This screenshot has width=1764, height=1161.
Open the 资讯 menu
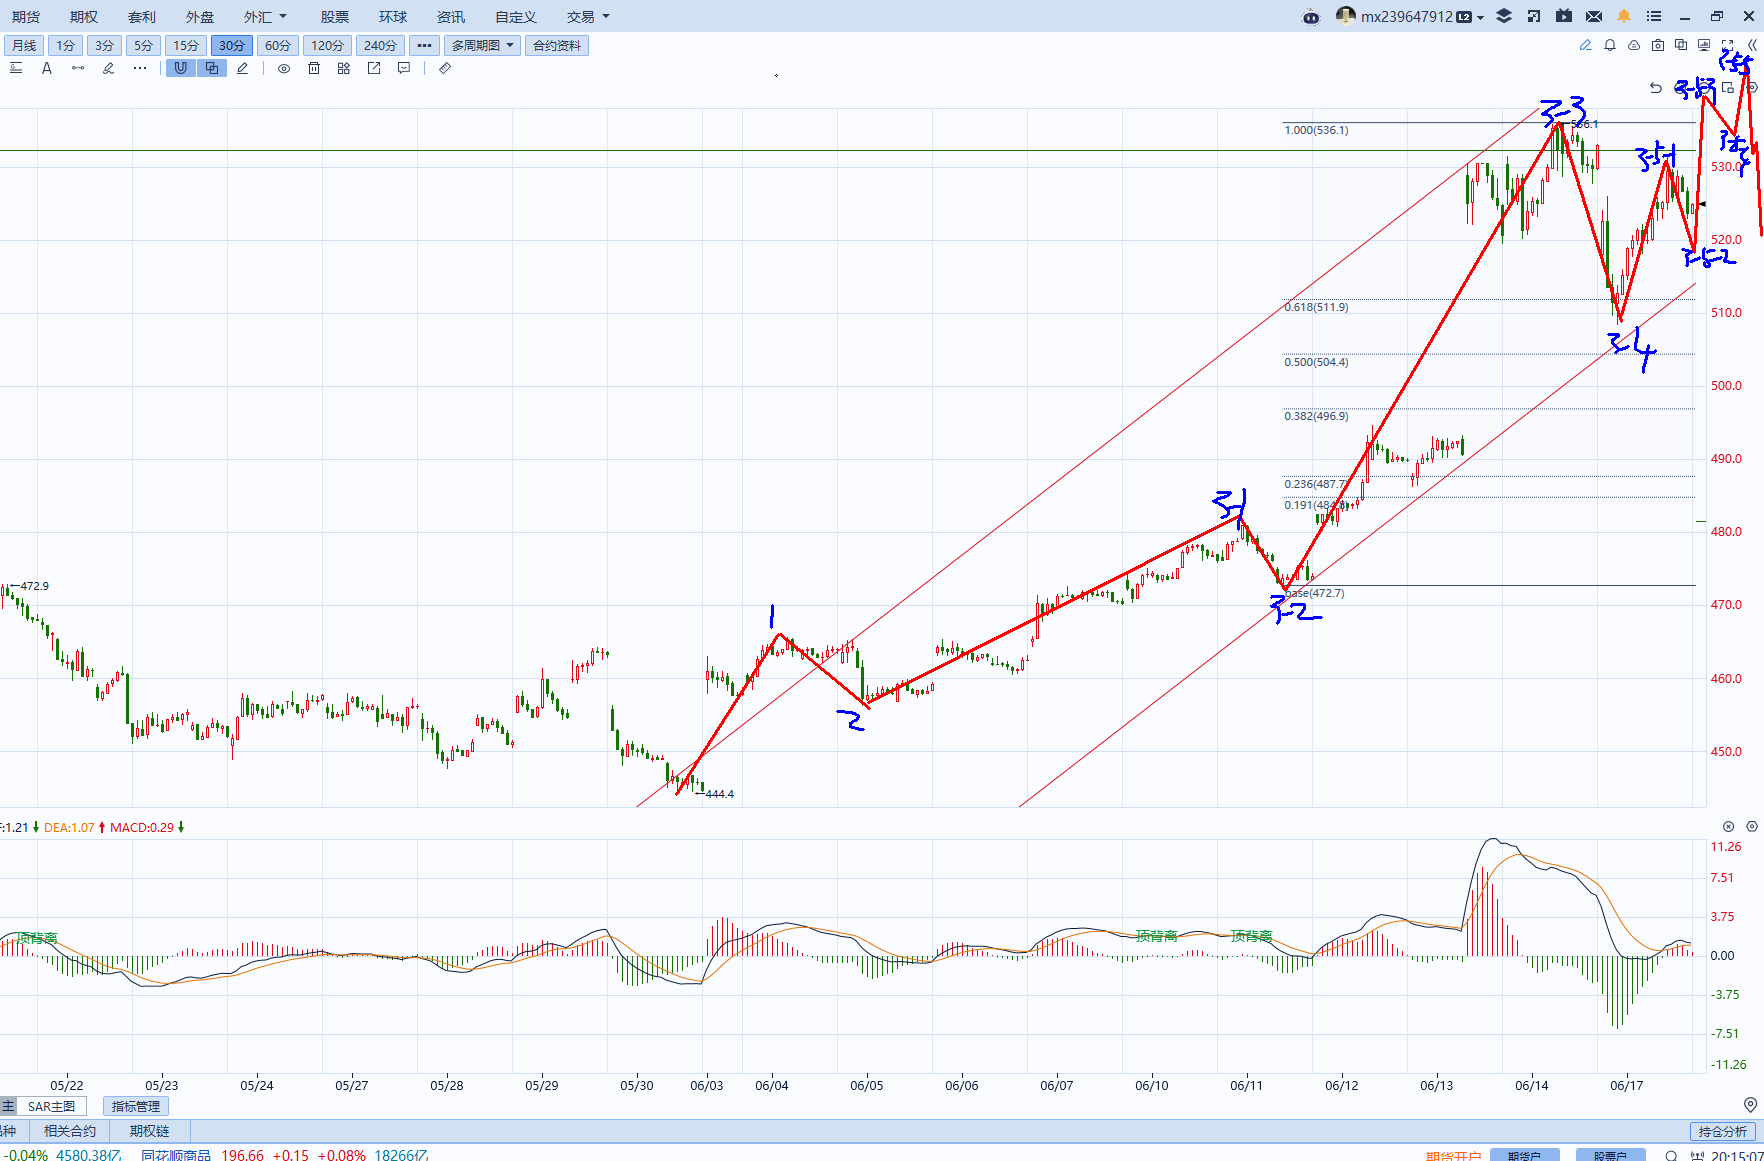(x=451, y=17)
